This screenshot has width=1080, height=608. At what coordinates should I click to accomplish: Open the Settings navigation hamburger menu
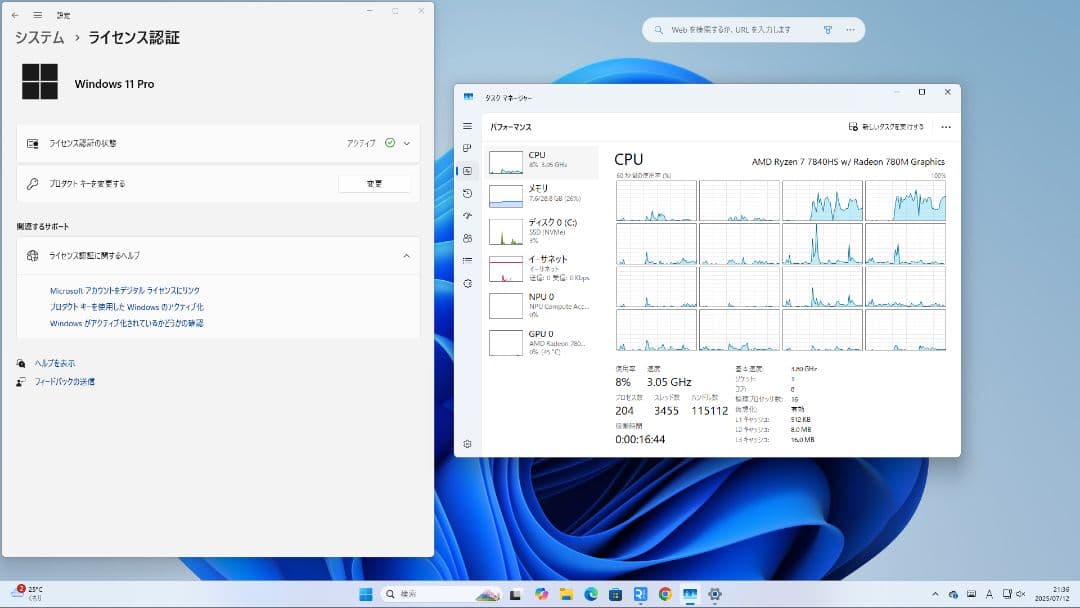point(38,14)
